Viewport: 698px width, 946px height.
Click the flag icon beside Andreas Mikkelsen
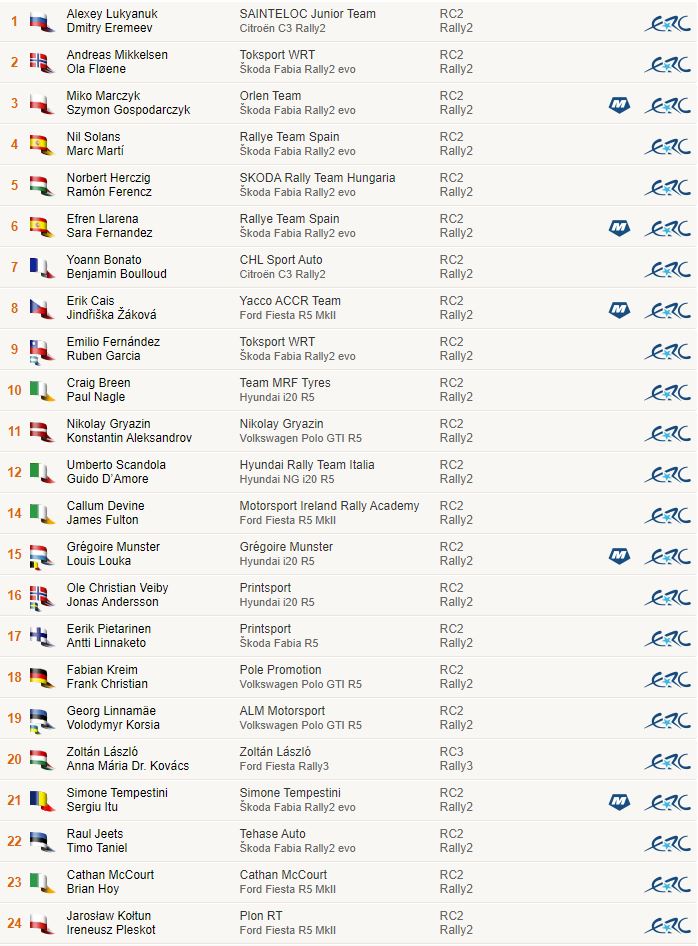pyautogui.click(x=41, y=62)
